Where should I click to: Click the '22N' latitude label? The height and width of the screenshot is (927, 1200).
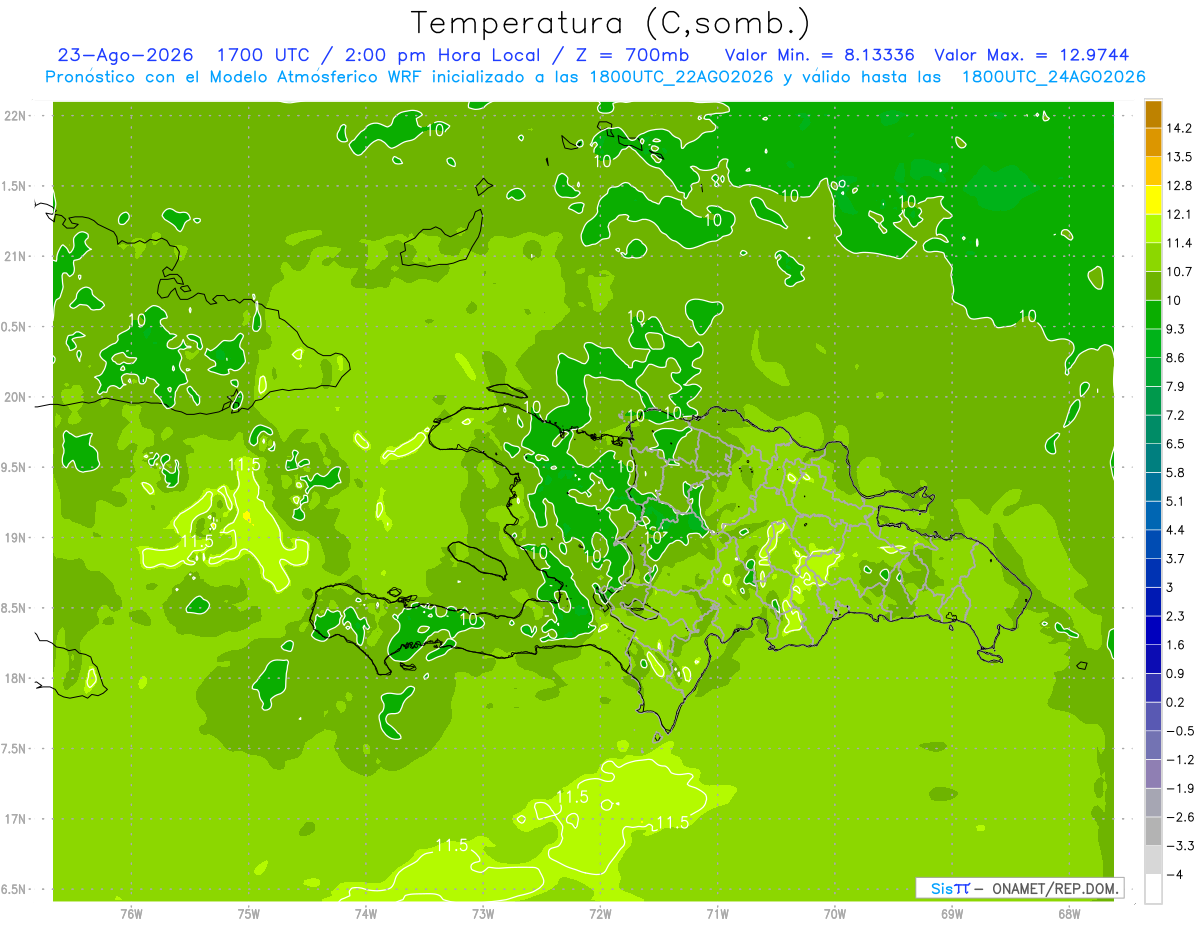tap(17, 116)
